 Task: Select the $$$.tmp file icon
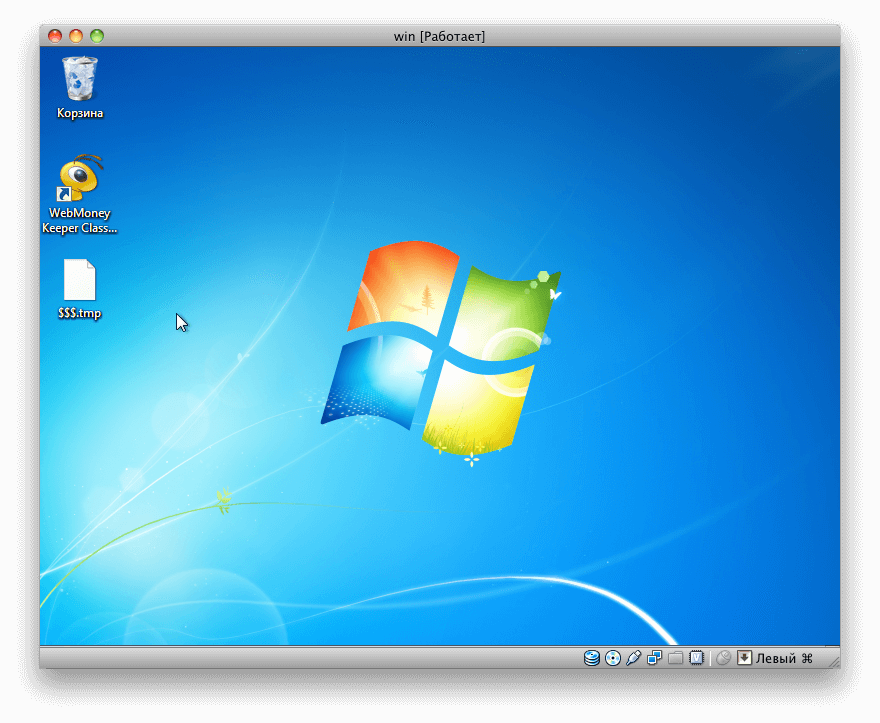[x=79, y=280]
